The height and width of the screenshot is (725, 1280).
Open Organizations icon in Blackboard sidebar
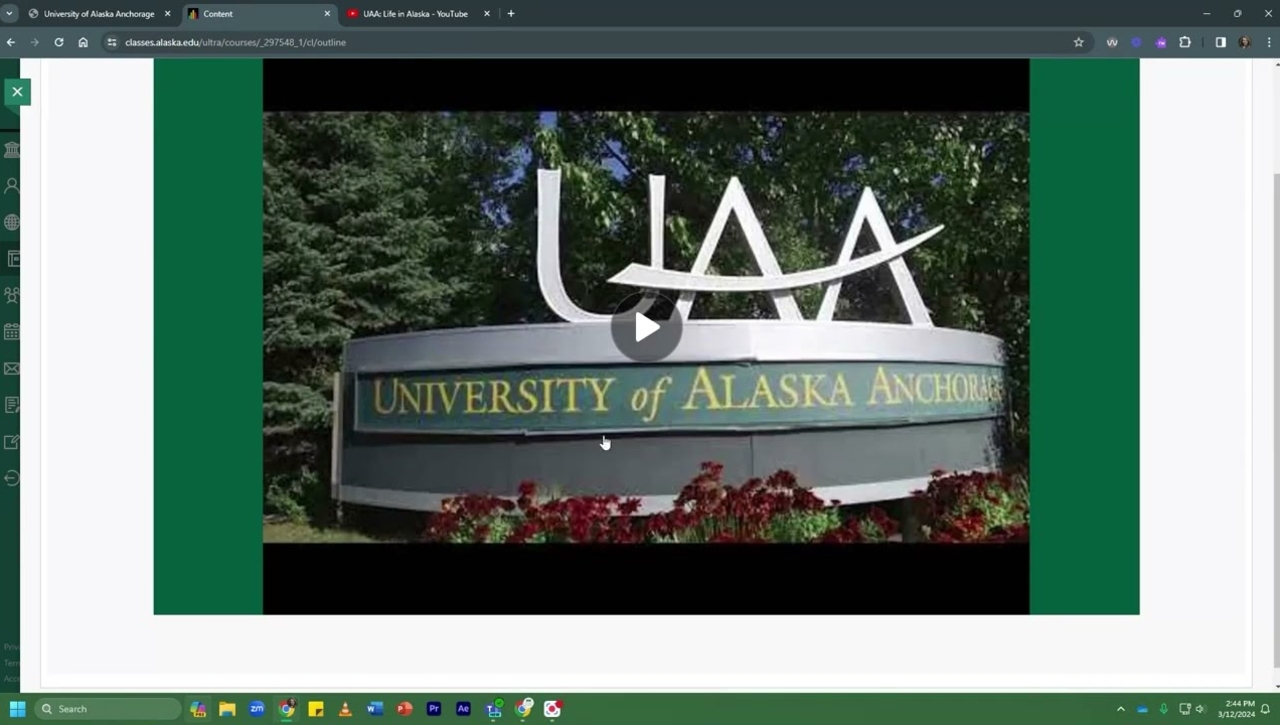coord(12,296)
